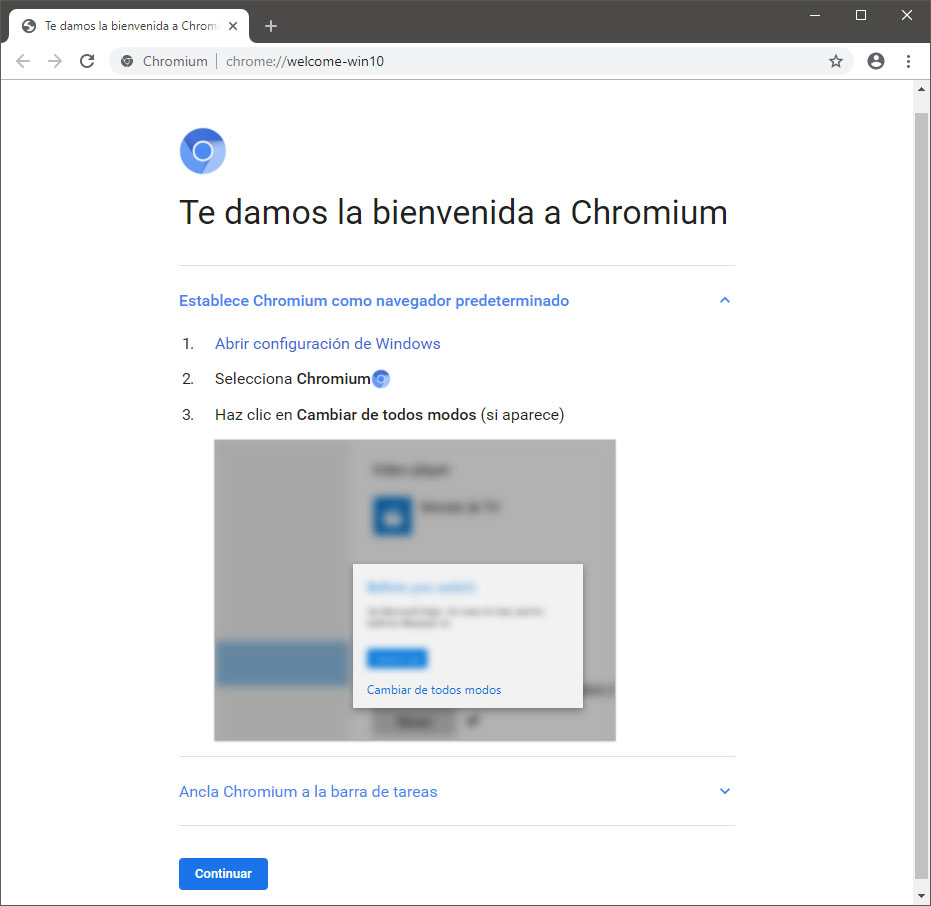Open a new tab with plus button
The width and height of the screenshot is (931, 906).
(x=271, y=26)
